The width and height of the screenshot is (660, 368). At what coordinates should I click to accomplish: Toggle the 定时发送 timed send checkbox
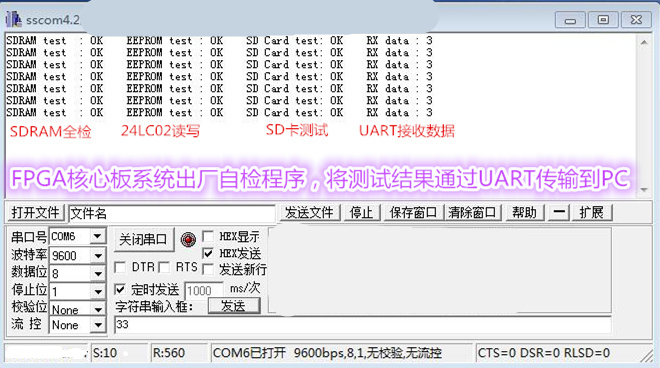coord(120,289)
